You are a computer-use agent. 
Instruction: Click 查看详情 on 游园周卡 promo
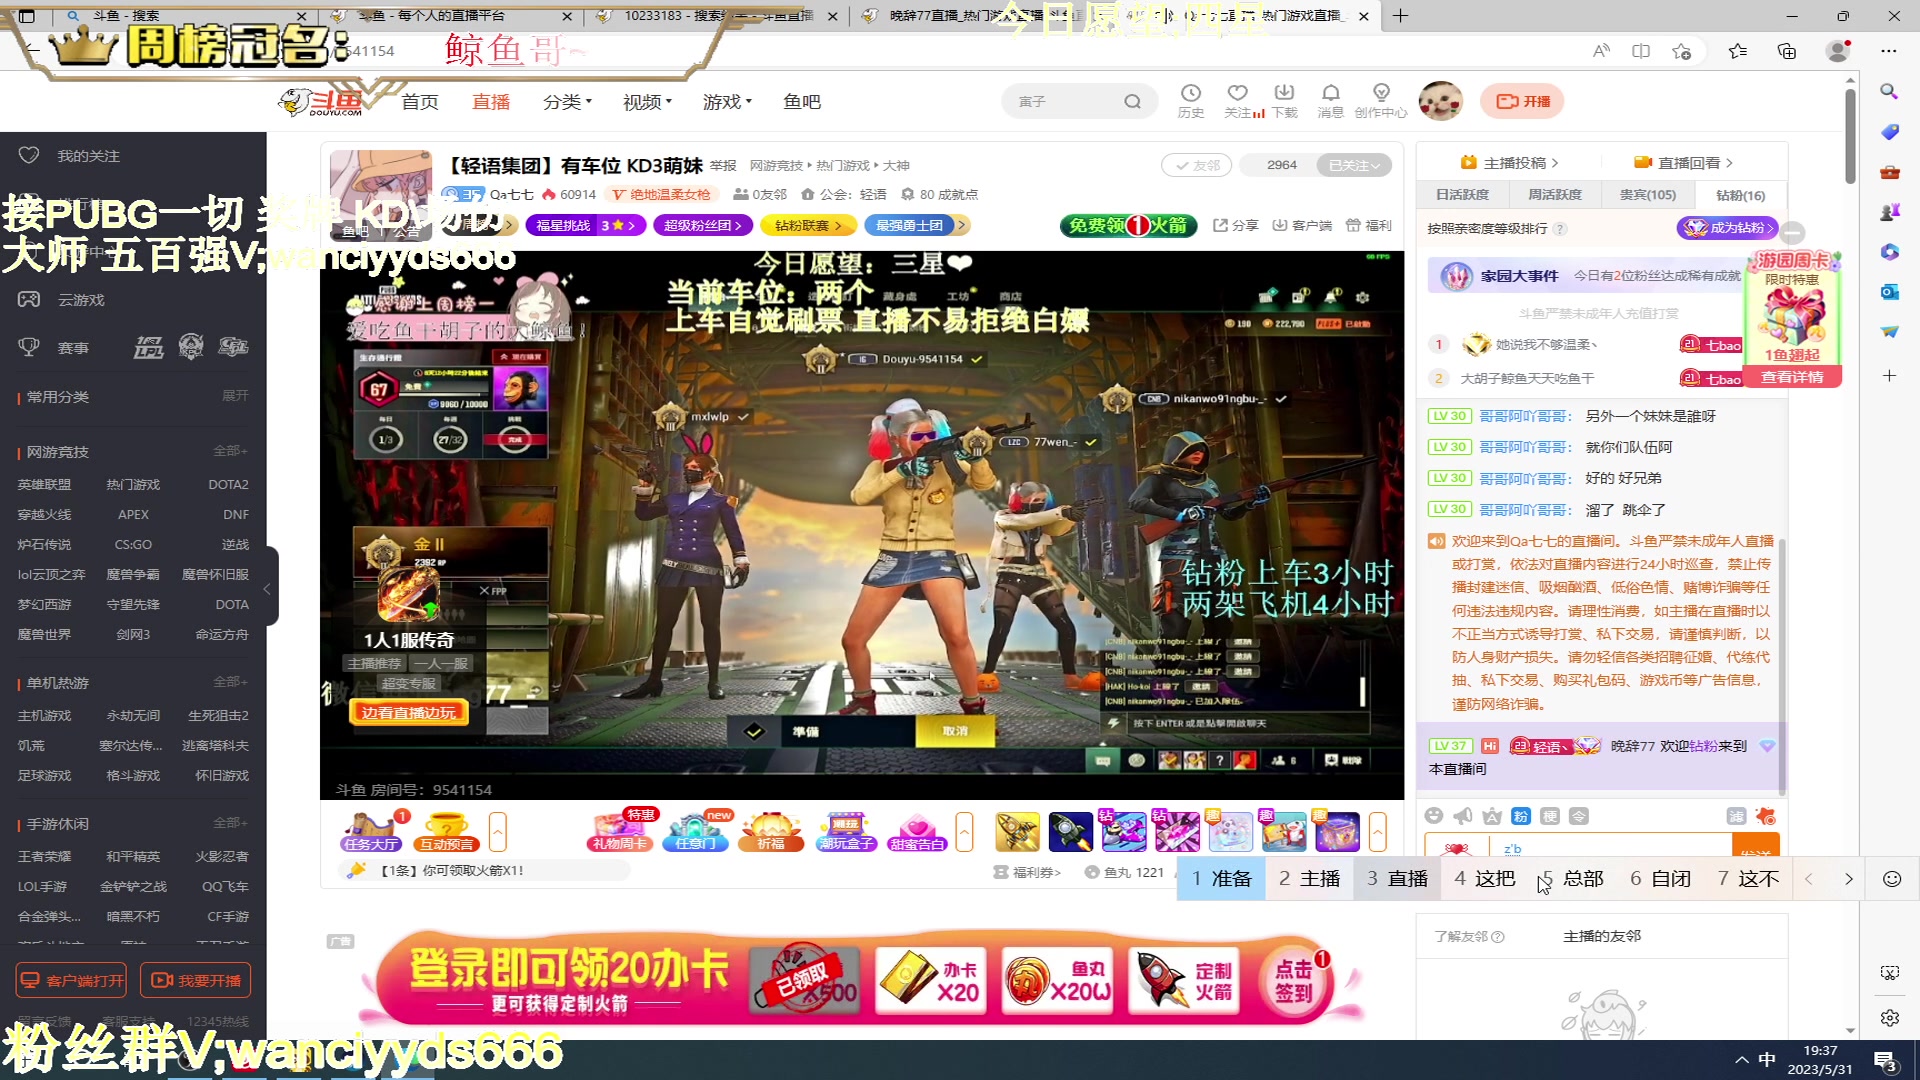(x=1792, y=377)
